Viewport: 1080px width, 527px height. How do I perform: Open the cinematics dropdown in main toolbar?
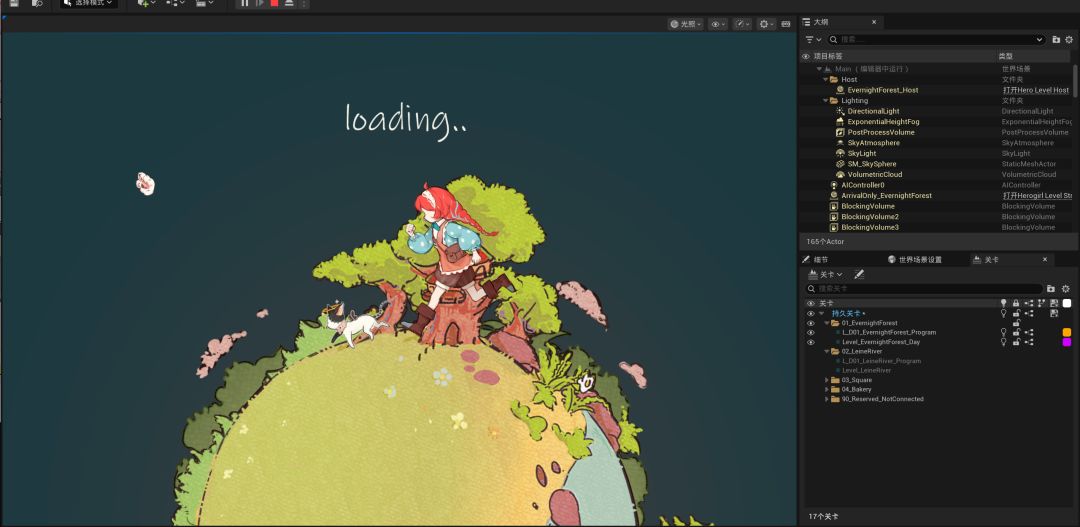[x=205, y=3]
